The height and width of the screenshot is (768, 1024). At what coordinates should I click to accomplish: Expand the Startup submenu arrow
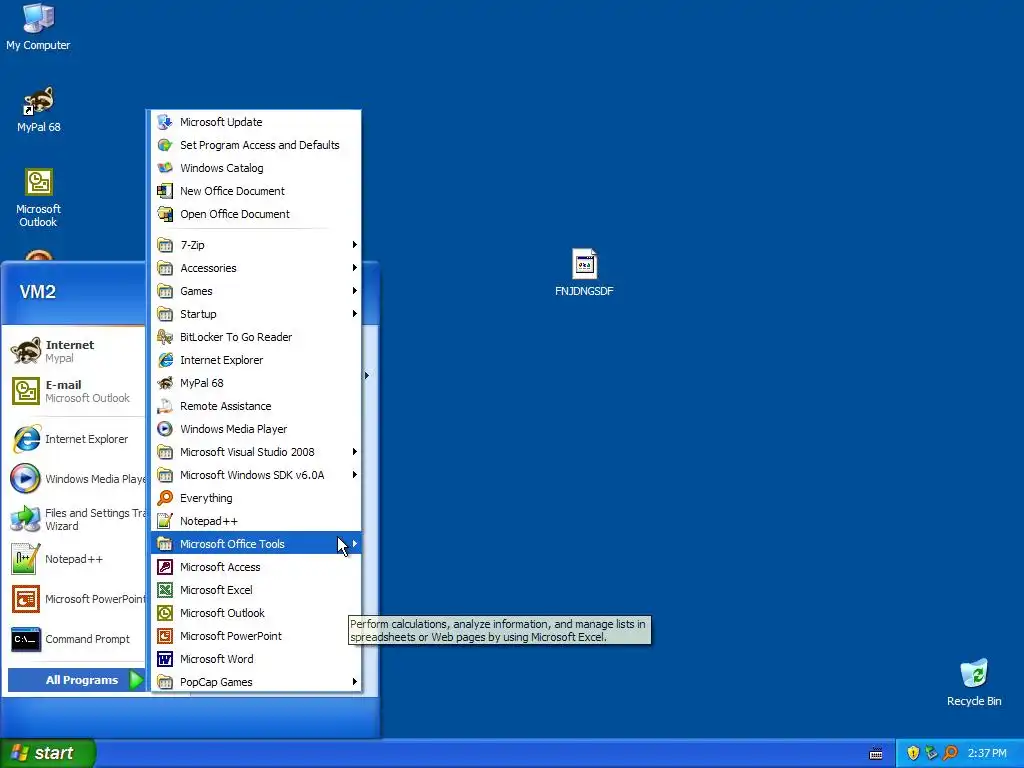(355, 313)
